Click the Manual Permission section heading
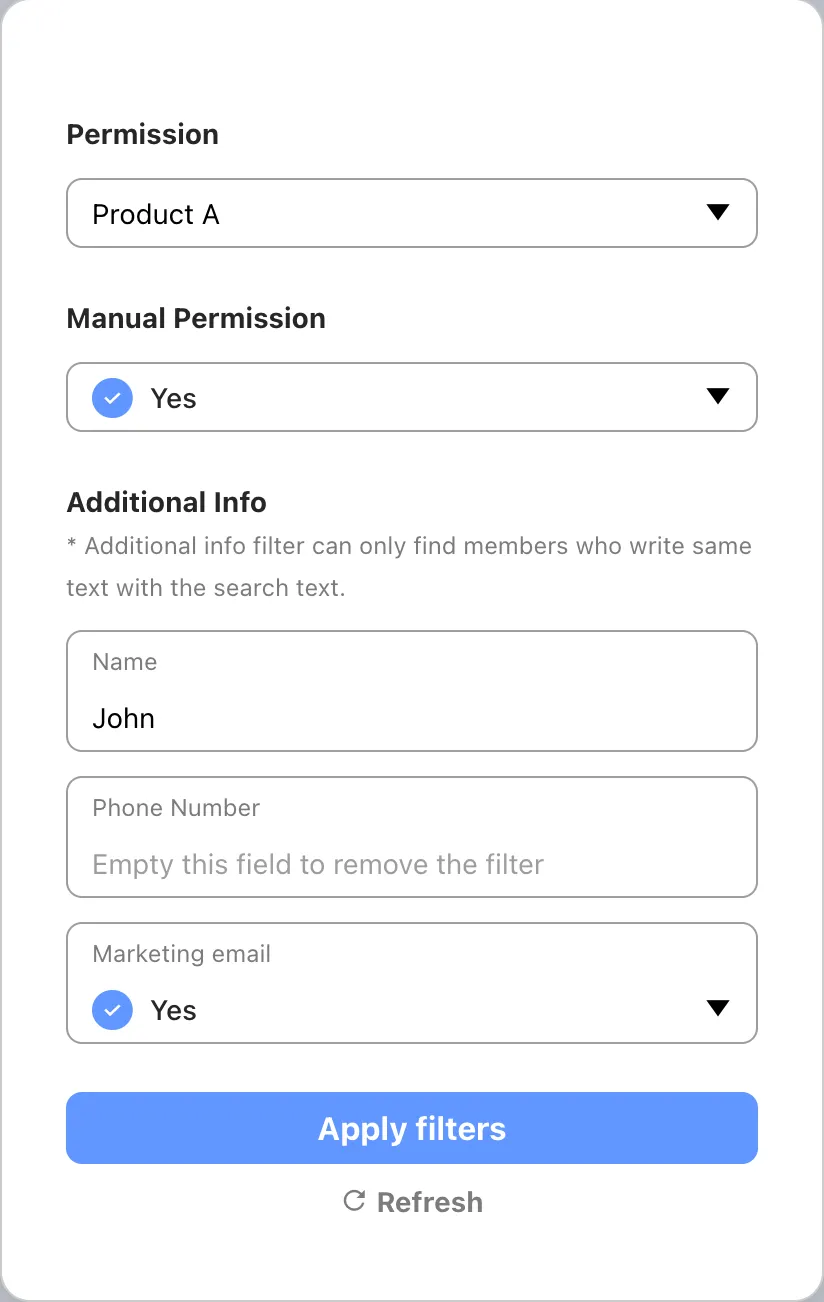 tap(196, 318)
